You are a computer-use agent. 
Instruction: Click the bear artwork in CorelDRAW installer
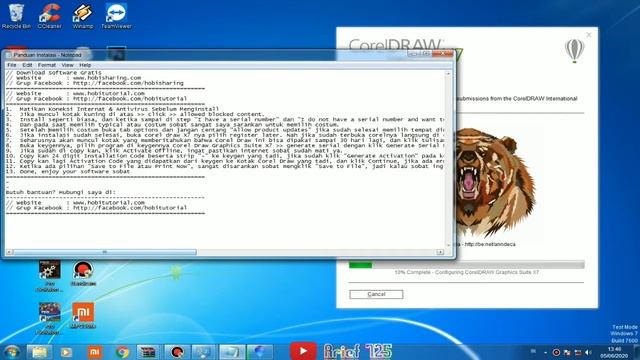[x=495, y=182]
